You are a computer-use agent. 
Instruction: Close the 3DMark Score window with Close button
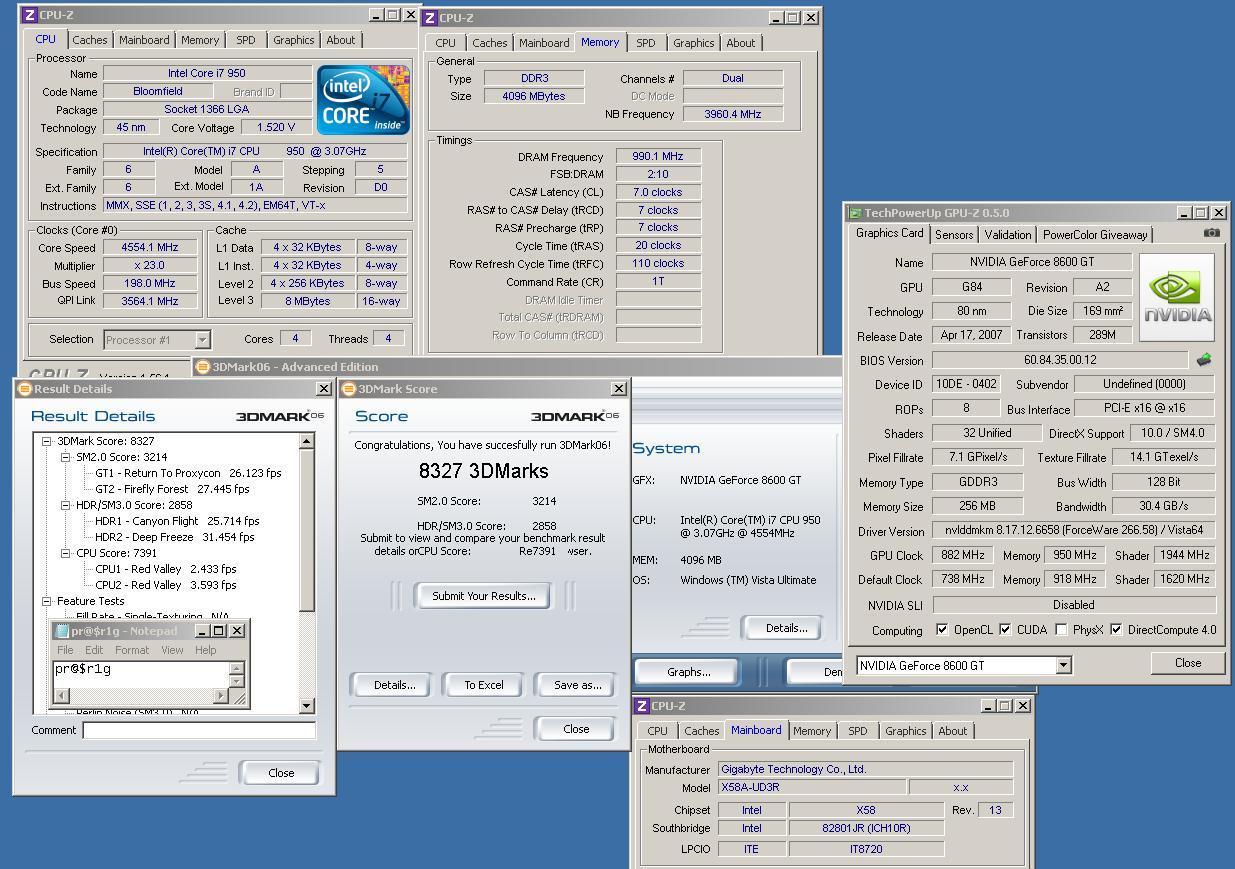(576, 729)
